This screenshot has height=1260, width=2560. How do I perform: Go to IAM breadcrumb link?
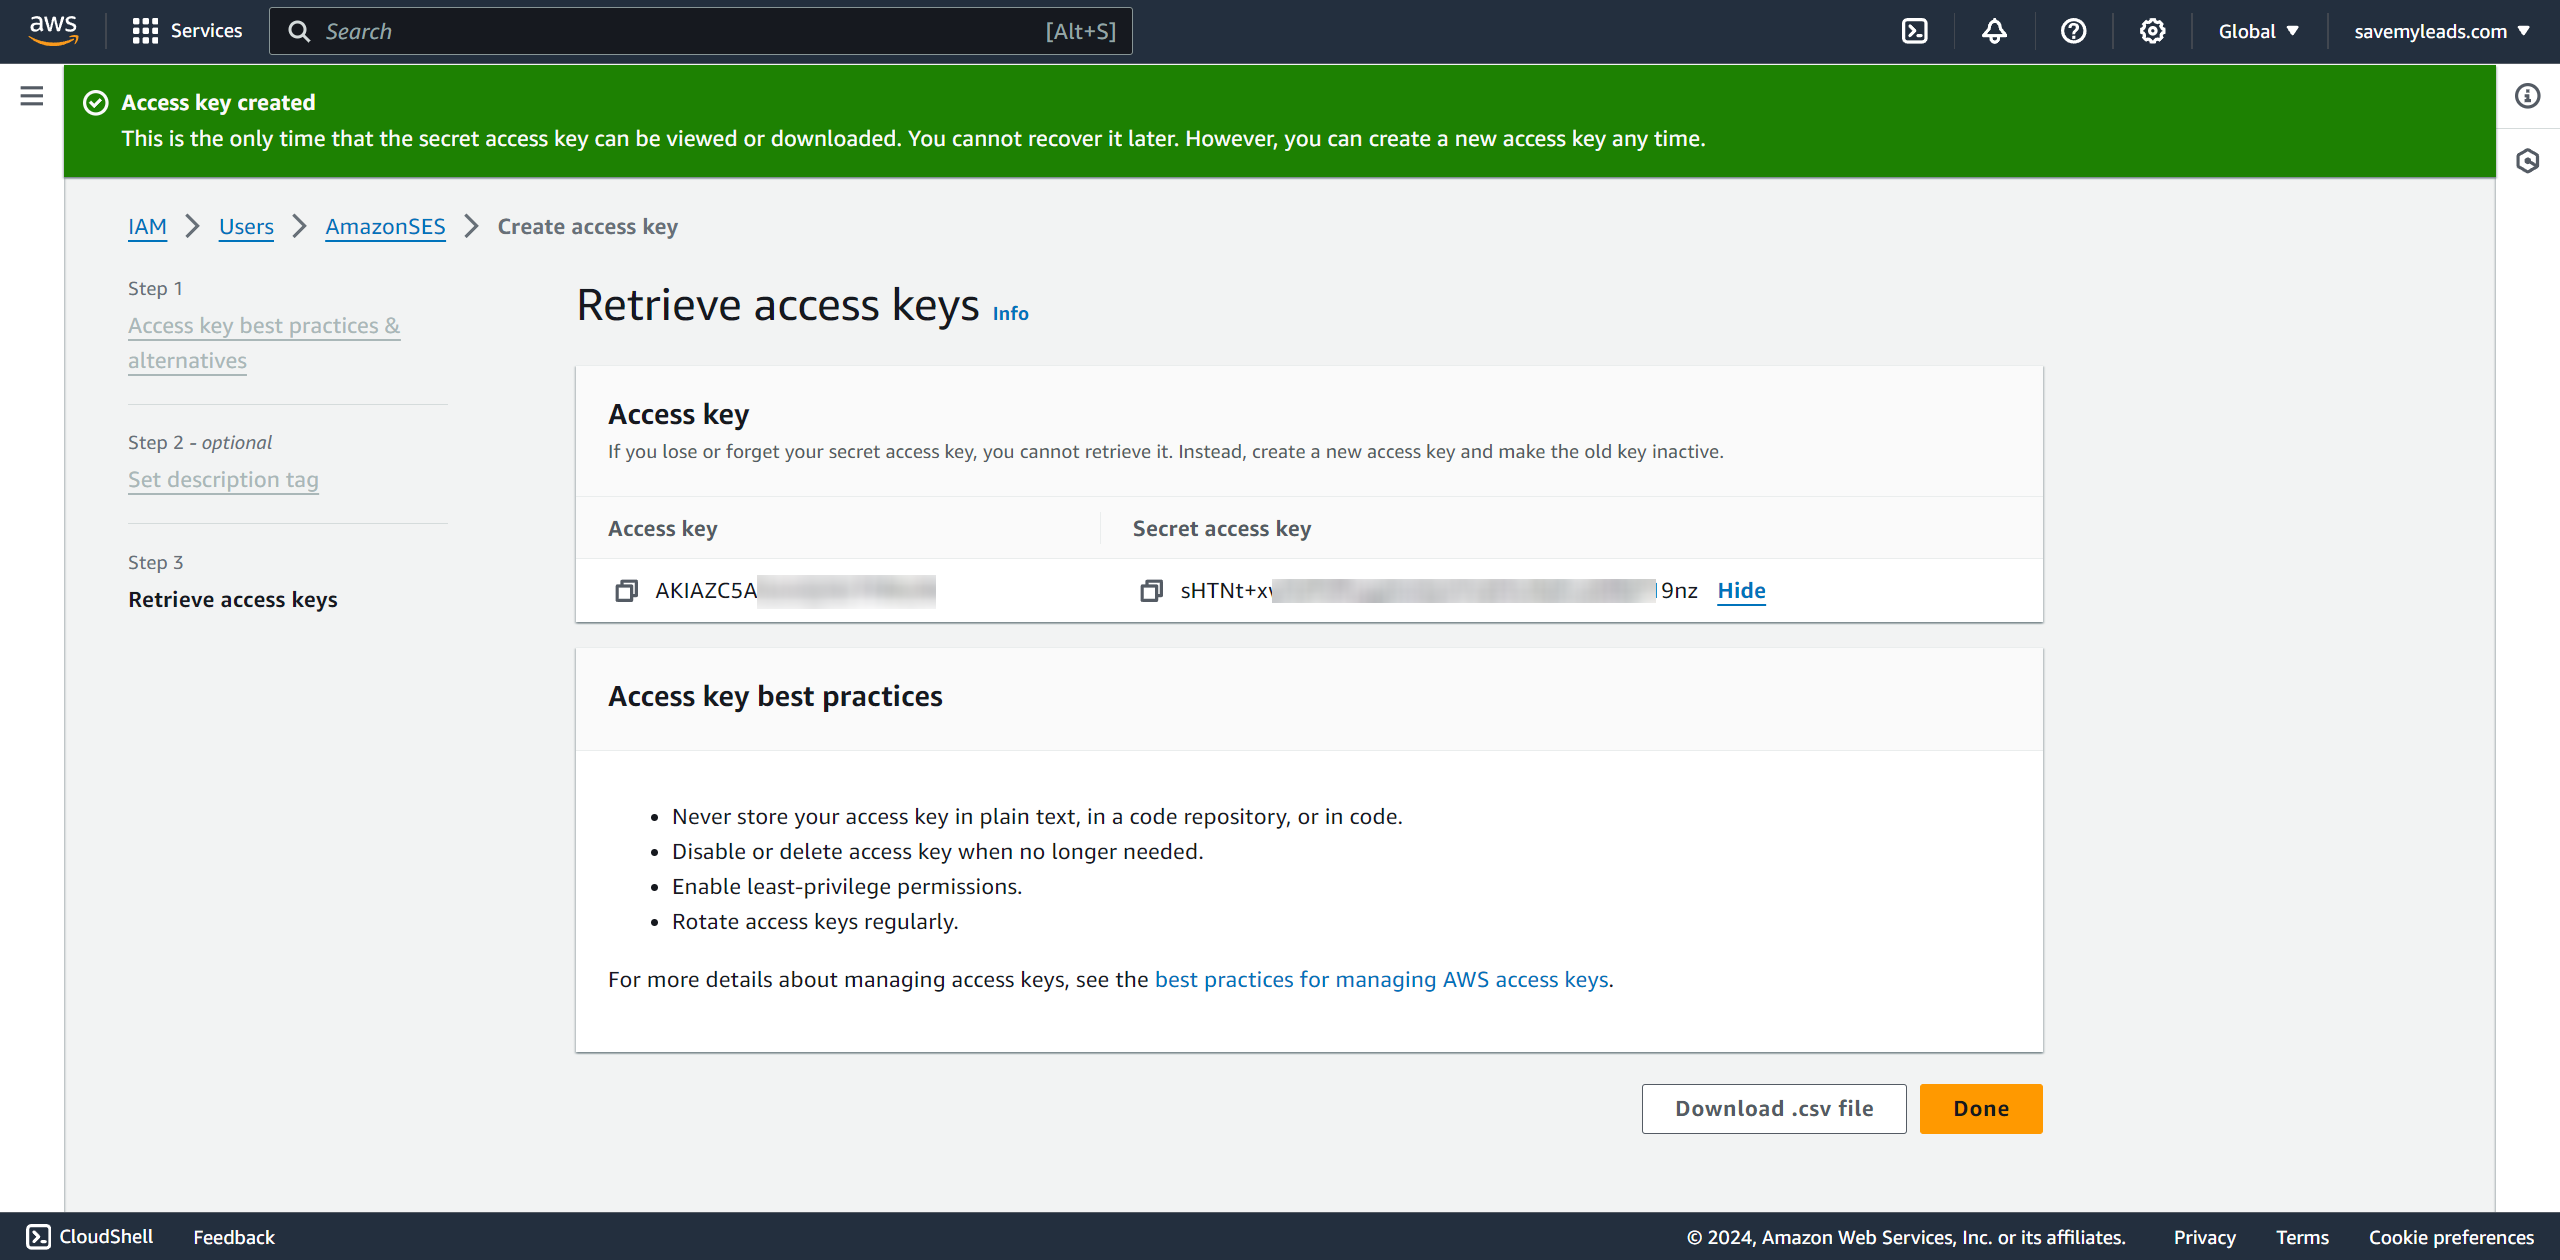147,227
